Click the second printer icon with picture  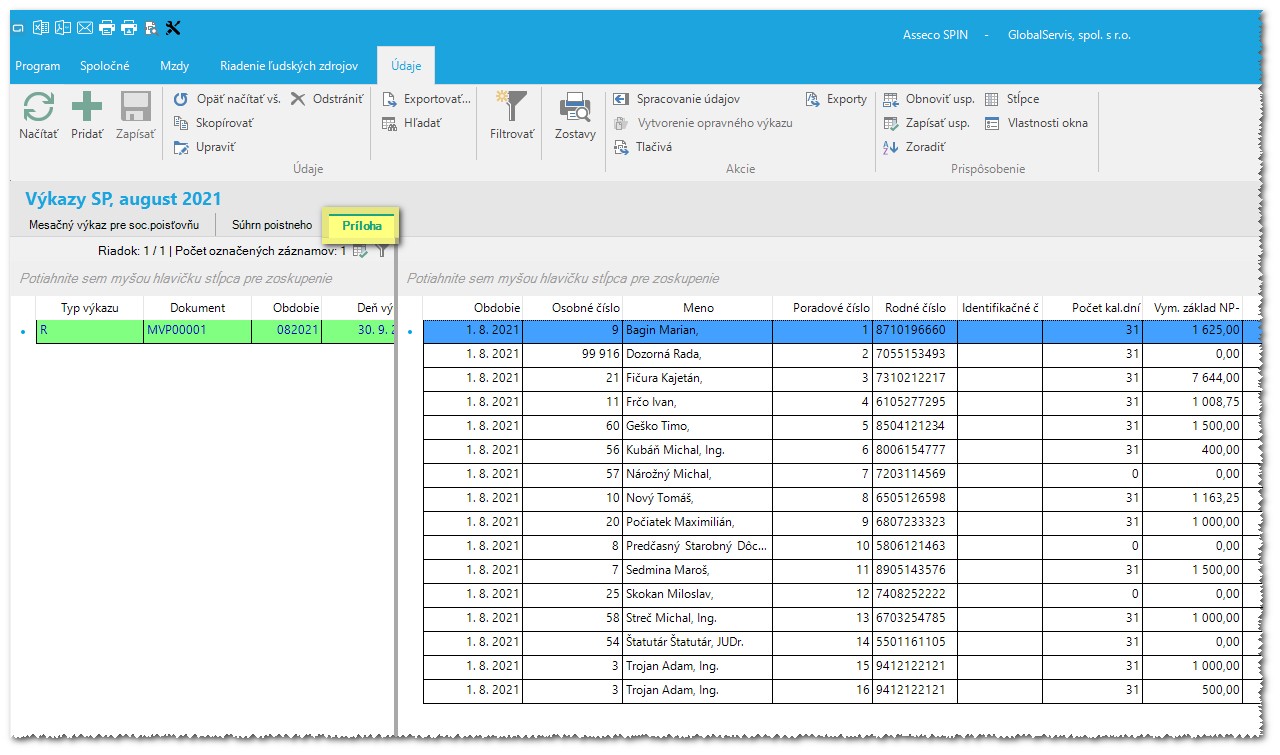[129, 28]
